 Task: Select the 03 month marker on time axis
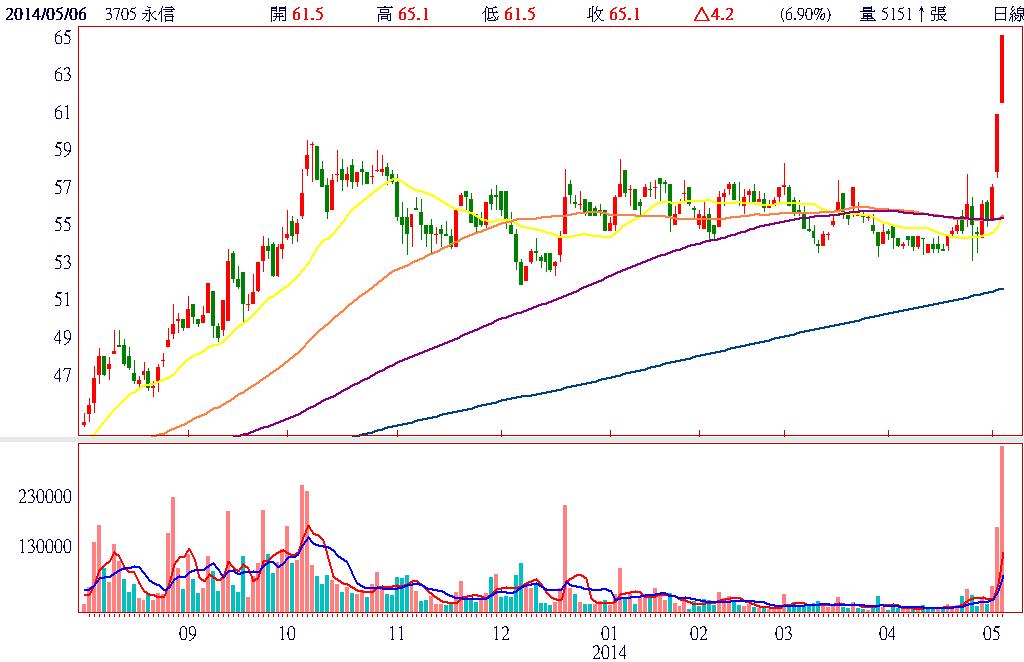pos(784,633)
